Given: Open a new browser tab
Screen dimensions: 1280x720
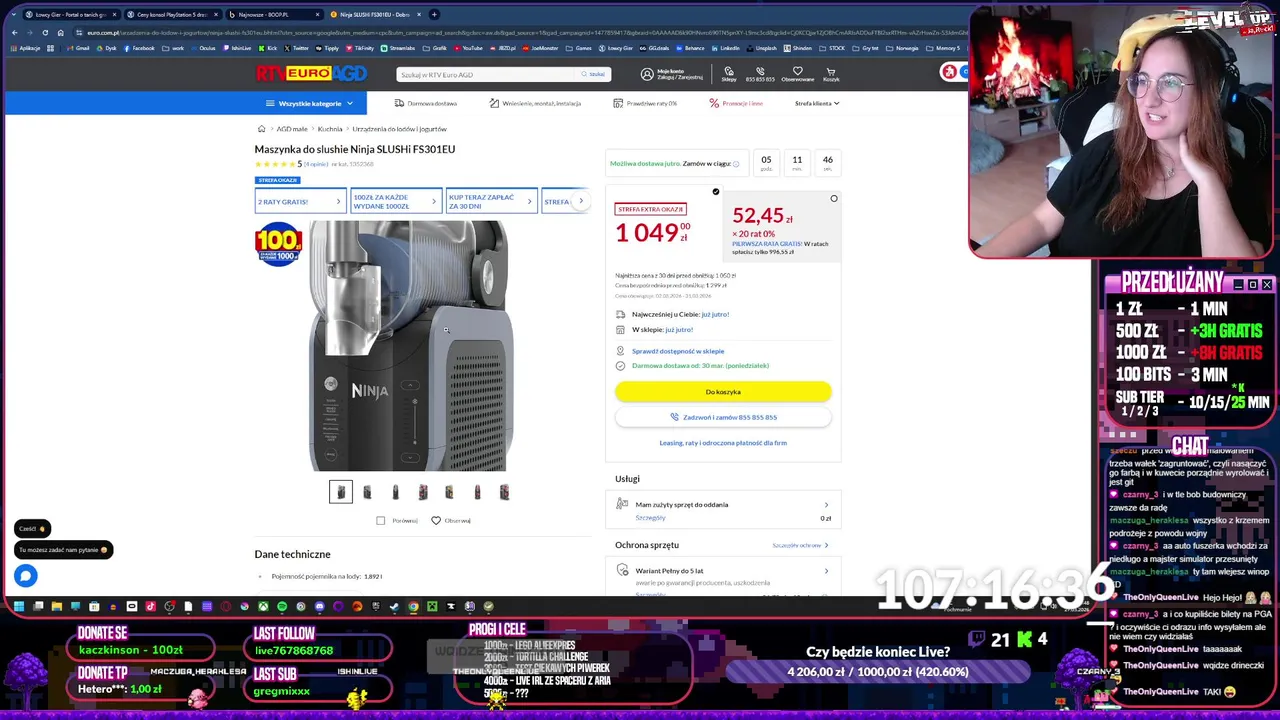Looking at the screenshot, I should [x=434, y=14].
